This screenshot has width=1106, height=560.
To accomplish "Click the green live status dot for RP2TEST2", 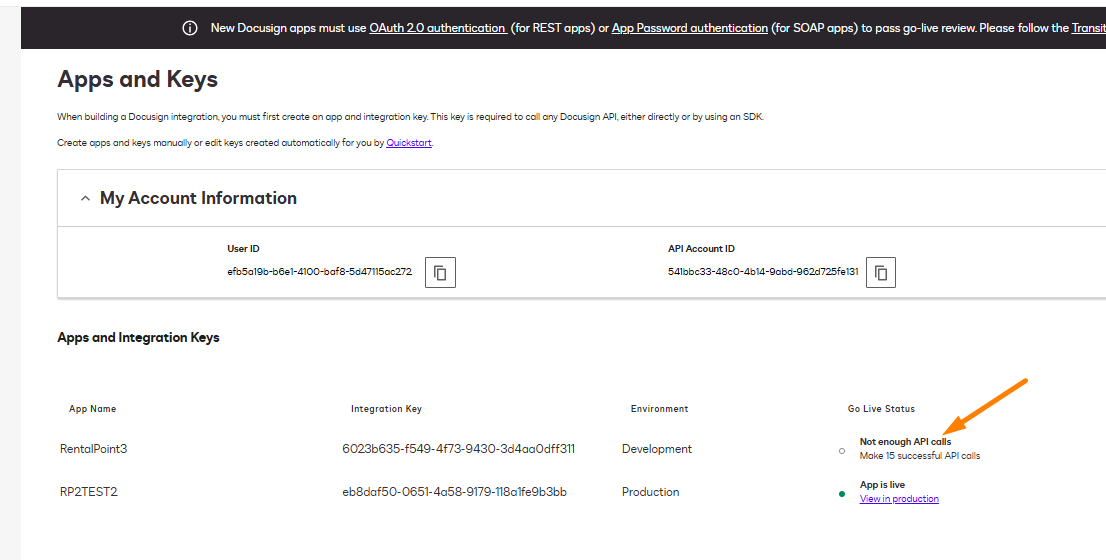I will click(841, 494).
